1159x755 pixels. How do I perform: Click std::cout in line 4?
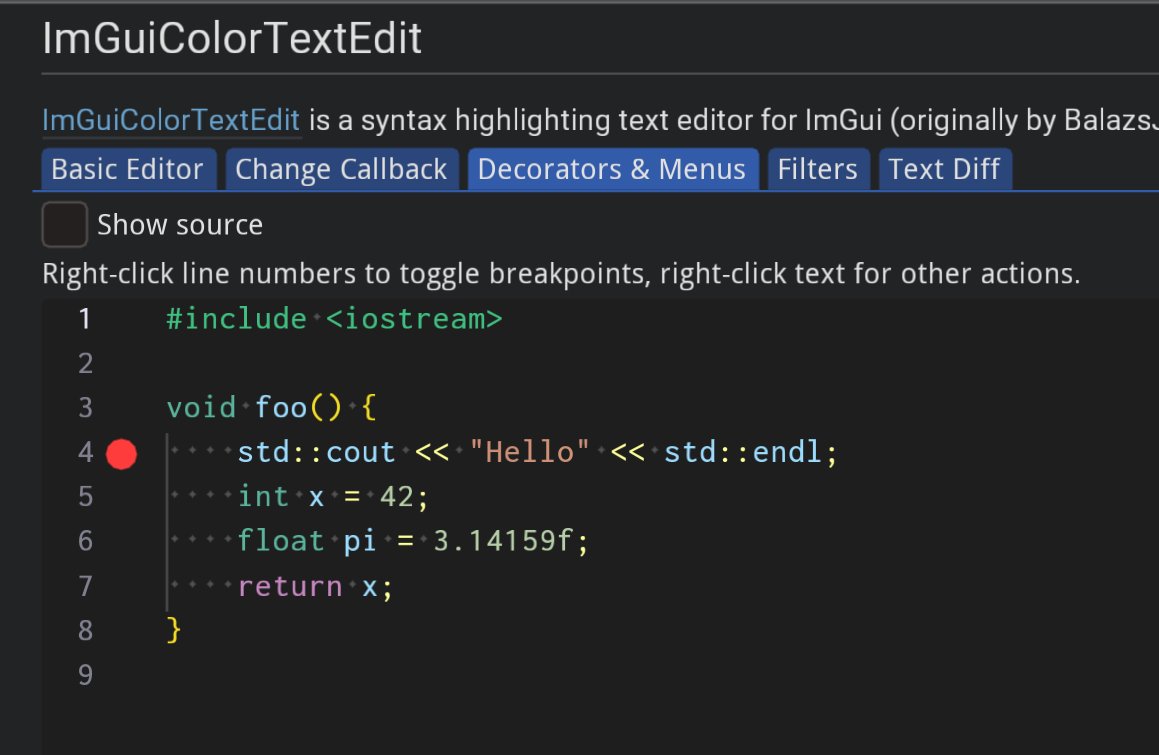[x=316, y=452]
